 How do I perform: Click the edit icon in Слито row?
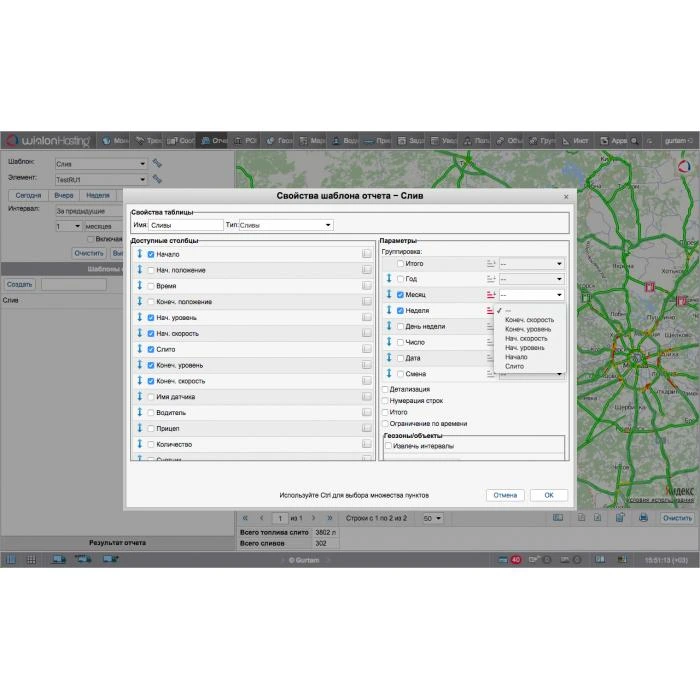[x=367, y=349]
